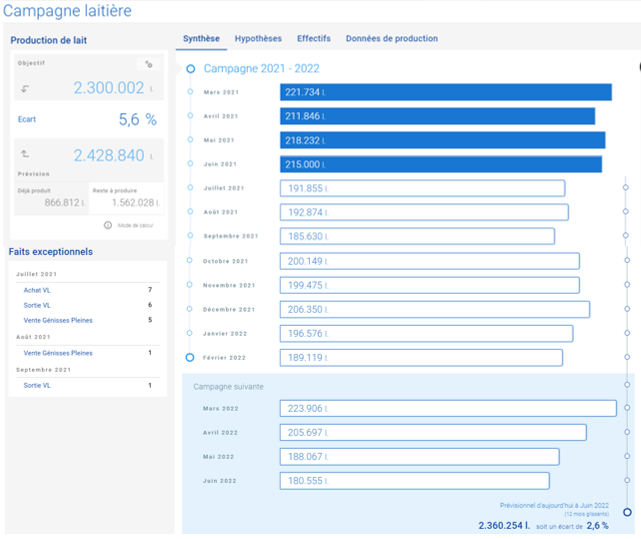Click the Campagne suivante heading

coord(229,386)
